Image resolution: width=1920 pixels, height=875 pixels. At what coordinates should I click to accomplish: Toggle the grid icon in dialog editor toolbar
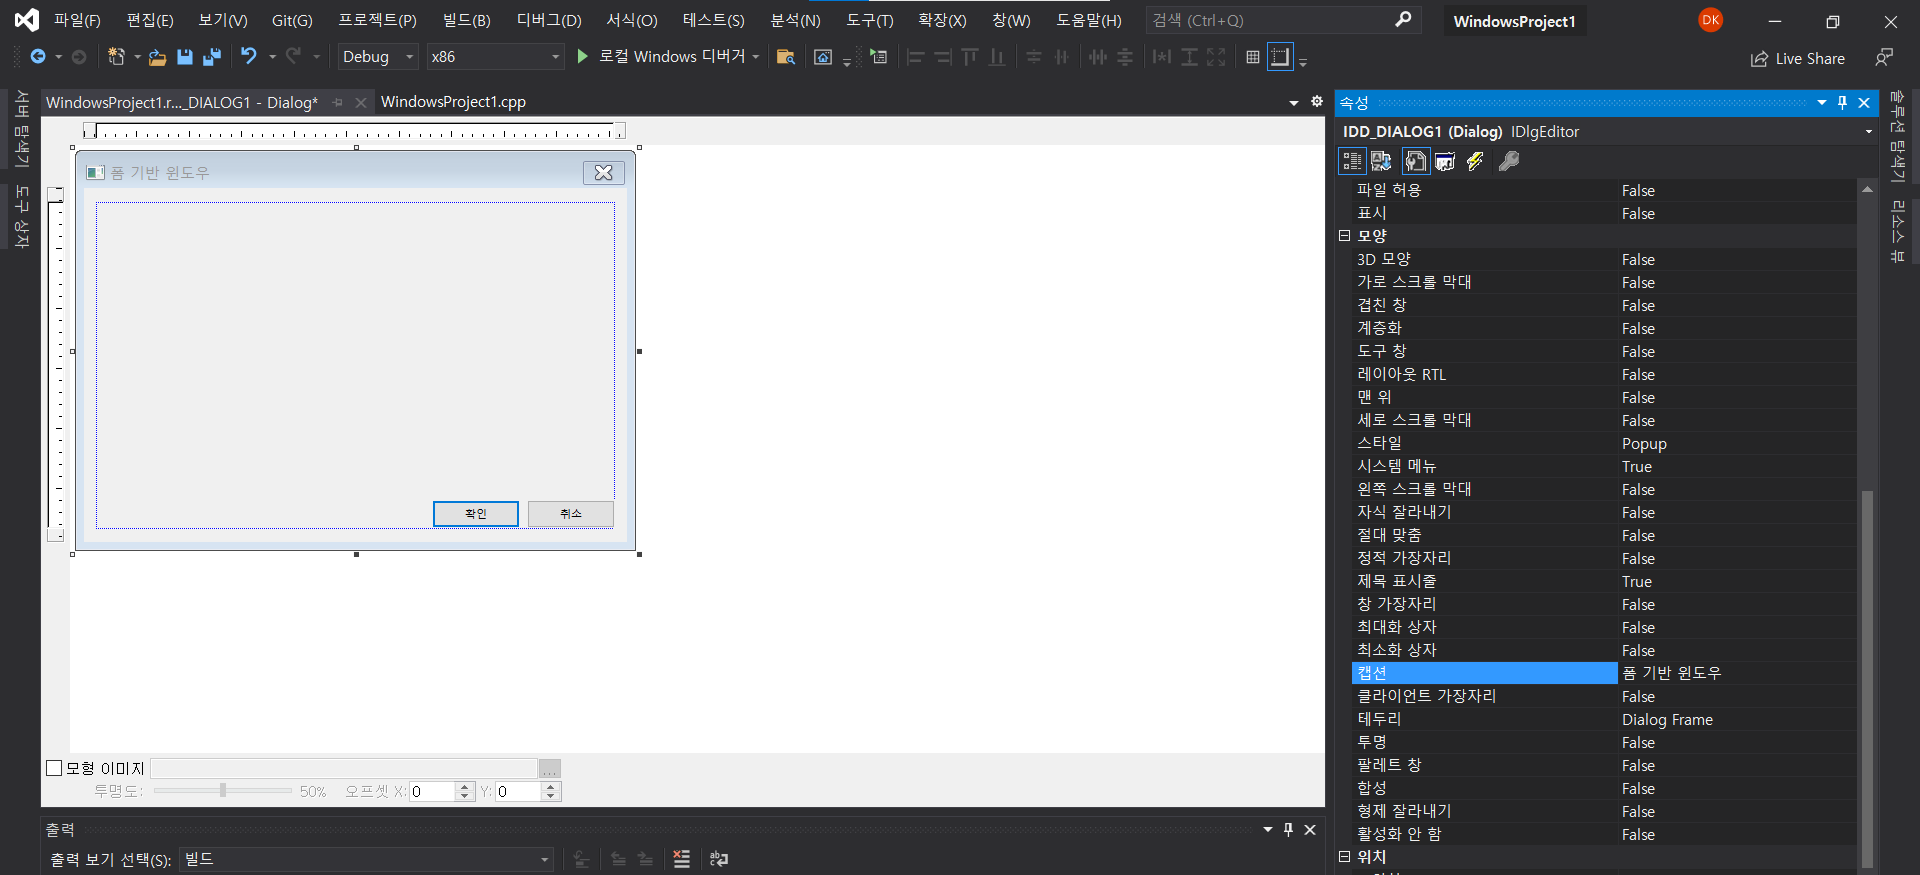tap(1253, 57)
